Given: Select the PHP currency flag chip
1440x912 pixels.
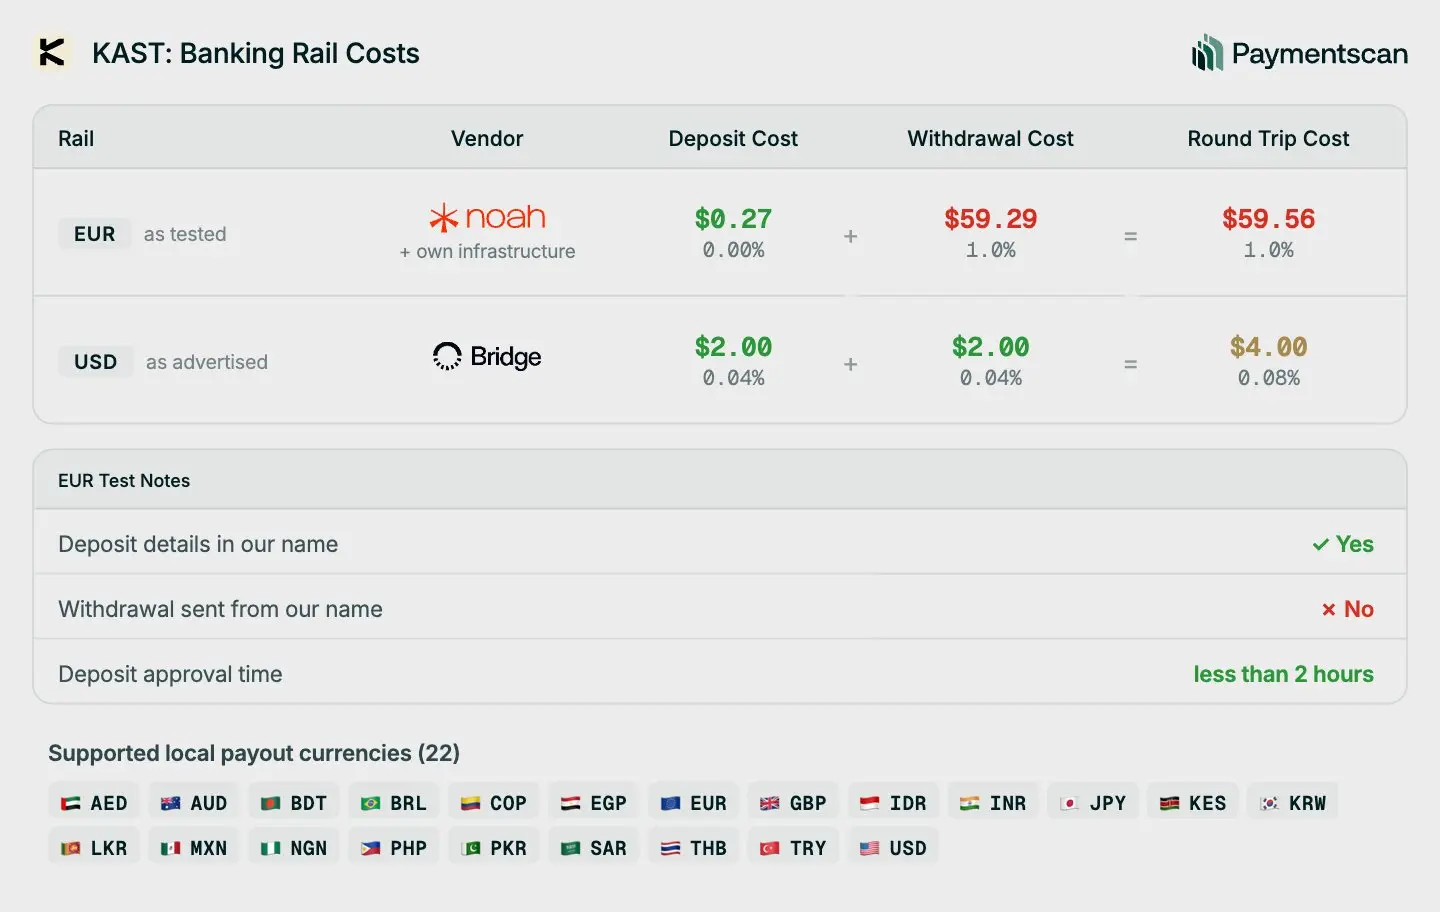Looking at the screenshot, I should (x=394, y=848).
